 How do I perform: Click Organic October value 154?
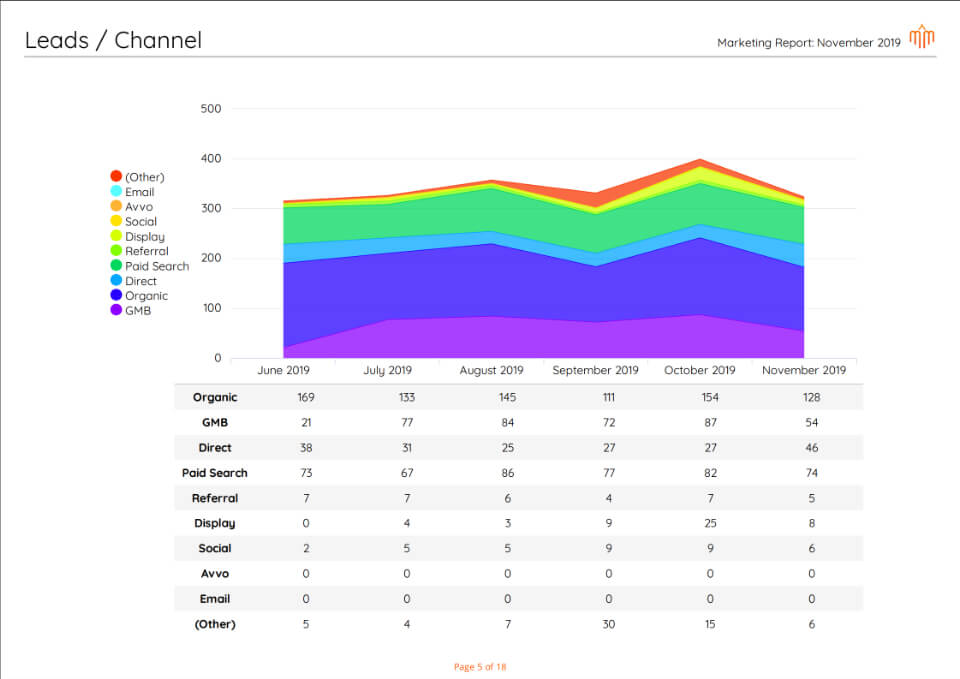pos(710,397)
